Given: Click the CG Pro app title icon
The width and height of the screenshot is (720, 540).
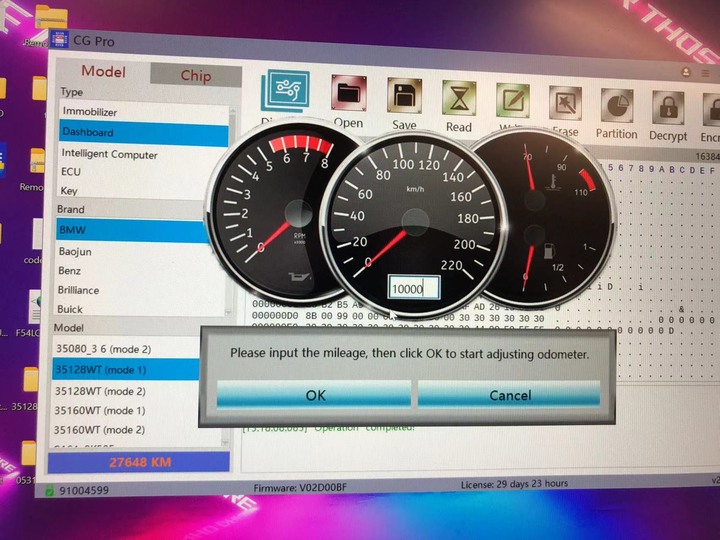Looking at the screenshot, I should coord(59,39).
